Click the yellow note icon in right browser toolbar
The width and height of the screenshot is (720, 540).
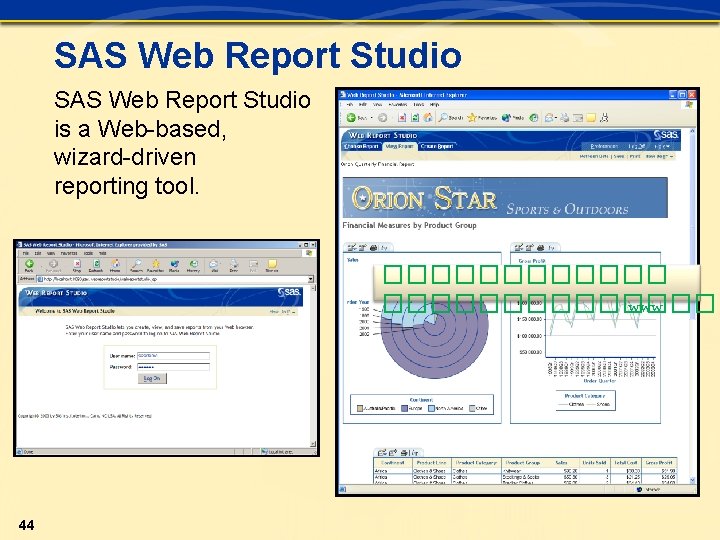[591, 118]
